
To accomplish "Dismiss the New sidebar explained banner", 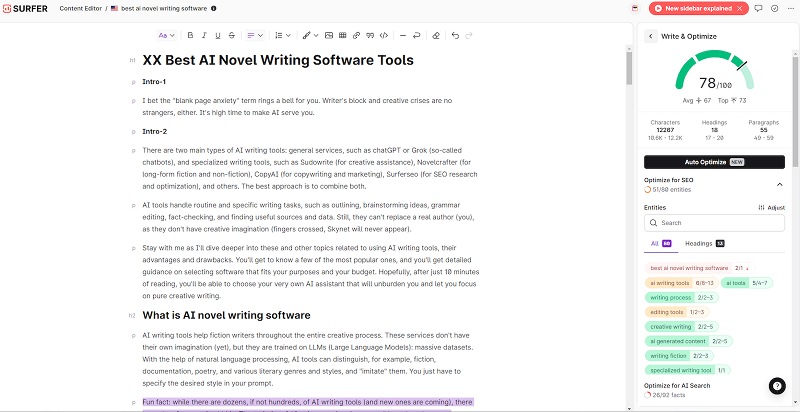I will click(x=740, y=9).
